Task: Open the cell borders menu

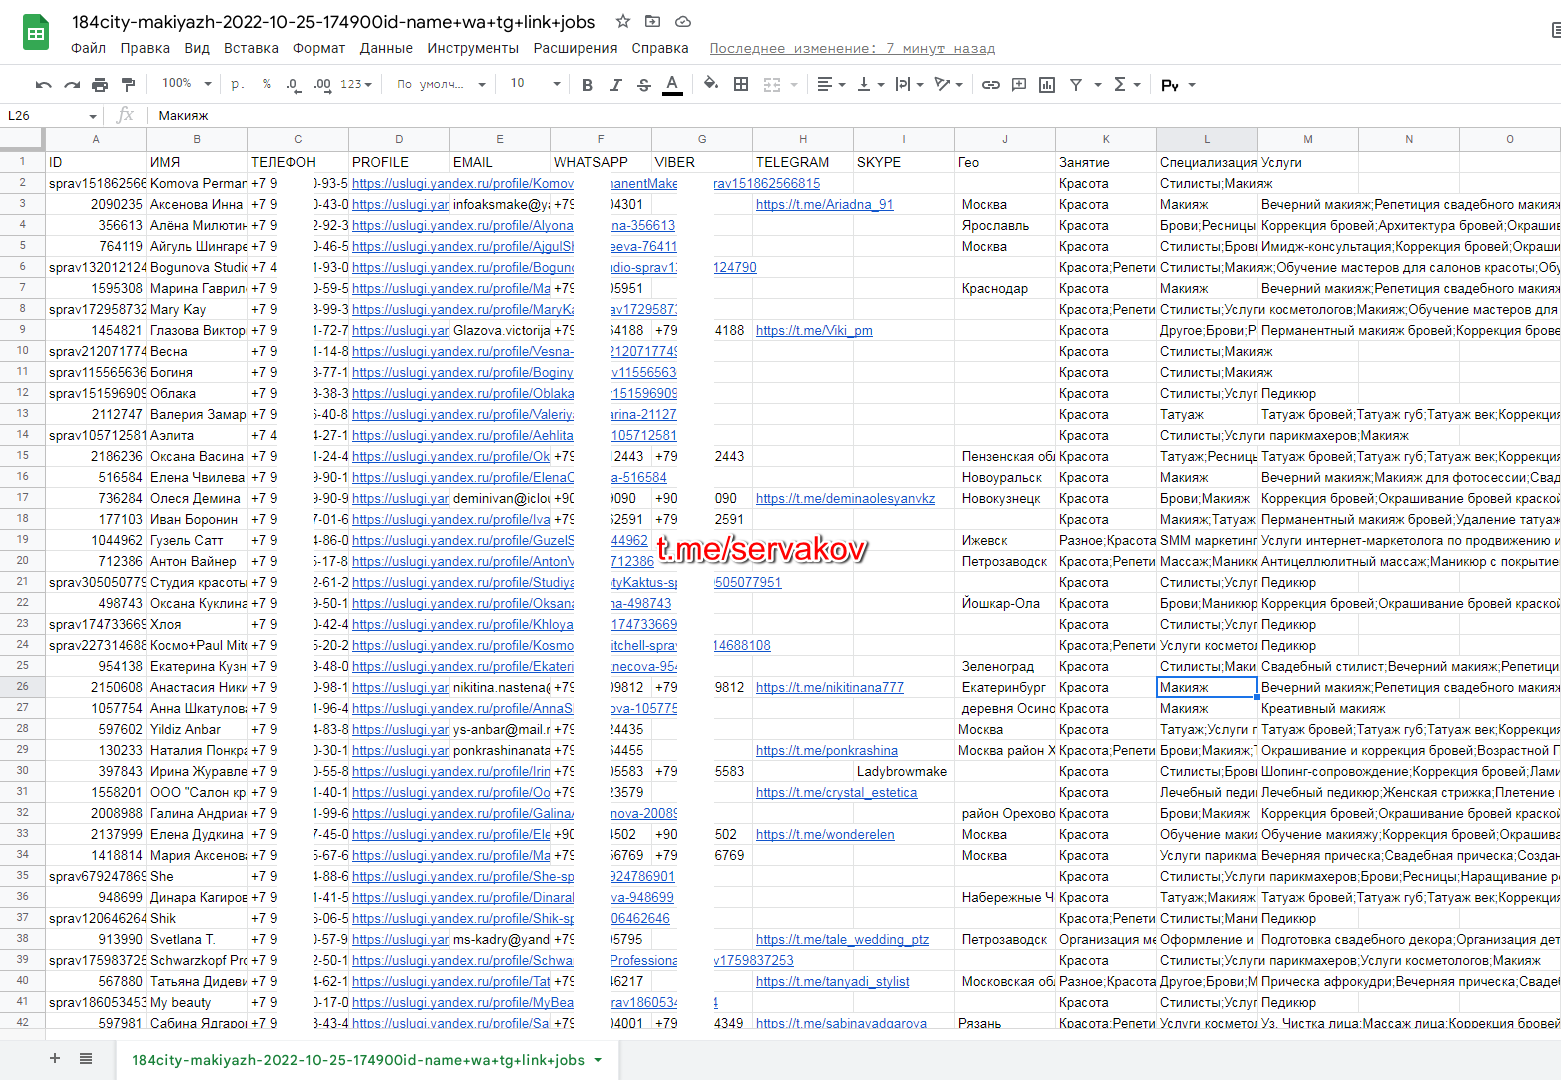Action: pos(741,84)
